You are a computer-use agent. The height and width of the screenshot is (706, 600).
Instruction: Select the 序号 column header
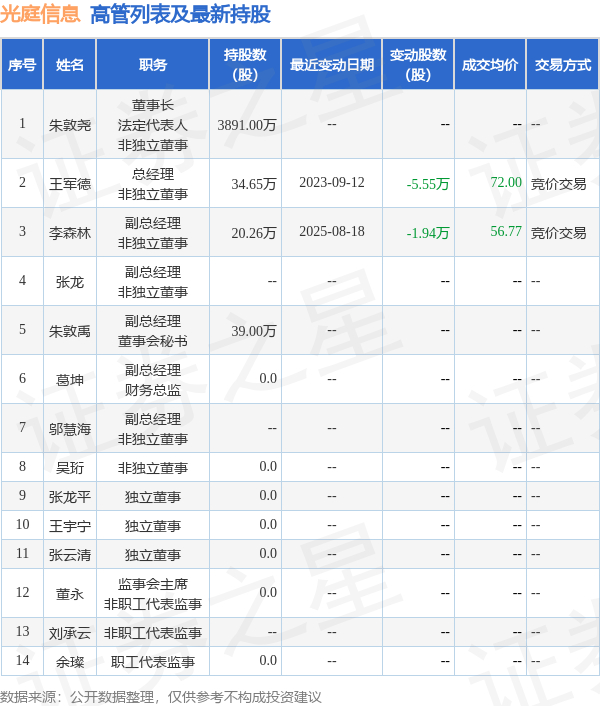22,65
